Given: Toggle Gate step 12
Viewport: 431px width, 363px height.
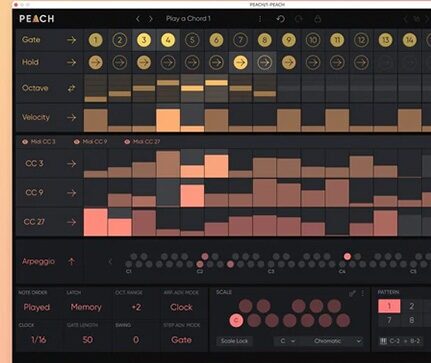Looking at the screenshot, I should pyautogui.click(x=361, y=40).
